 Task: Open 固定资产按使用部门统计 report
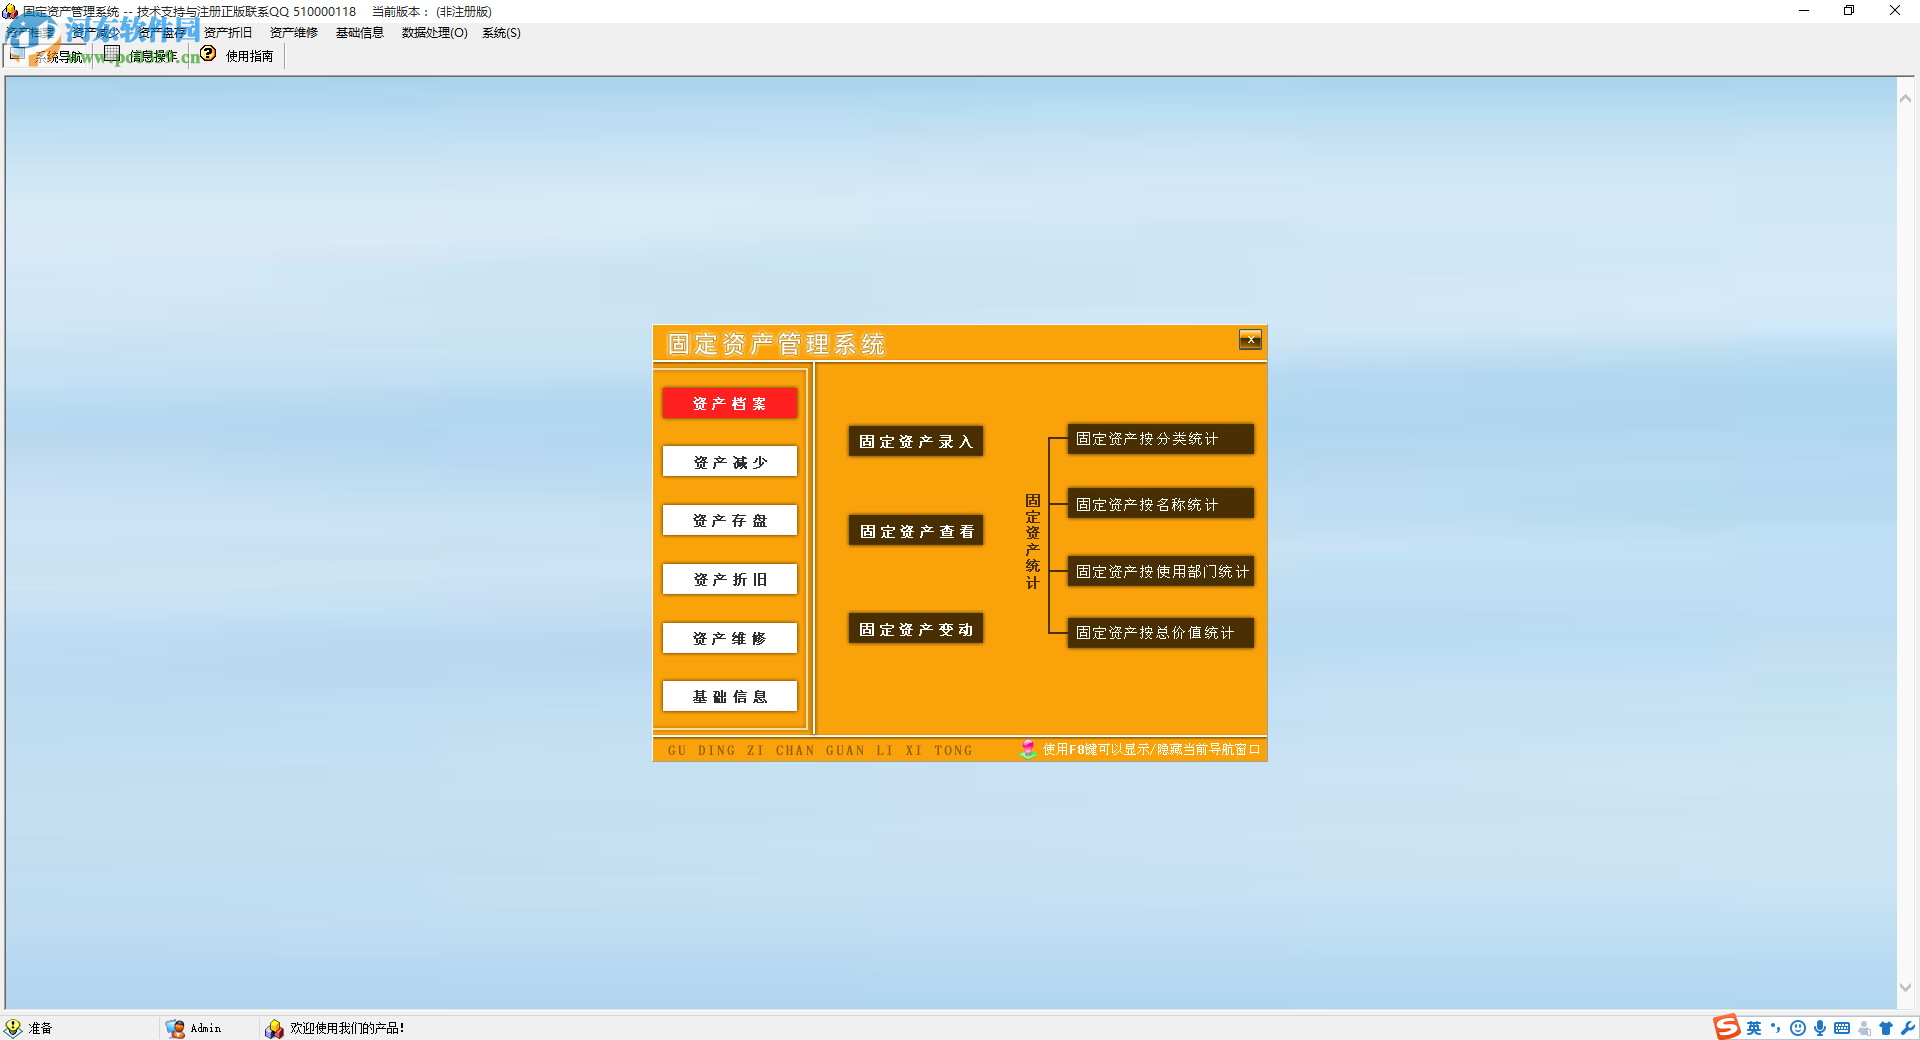point(1160,571)
